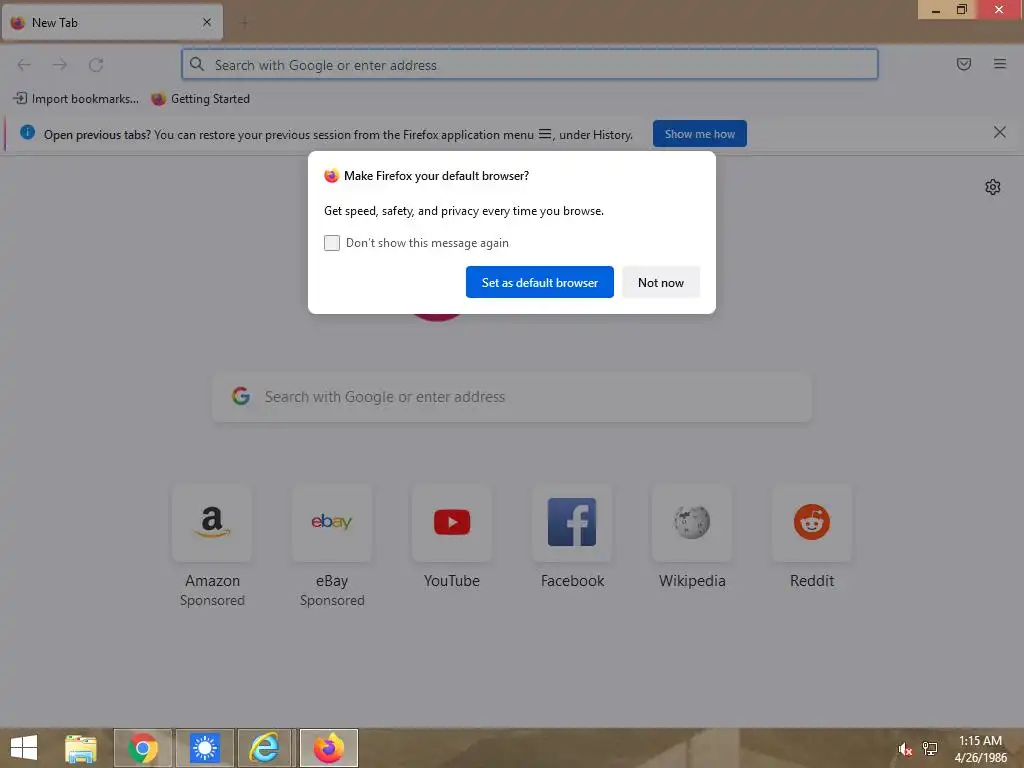Switch to Chrome in the taskbar
The image size is (1024, 768).
click(x=143, y=748)
